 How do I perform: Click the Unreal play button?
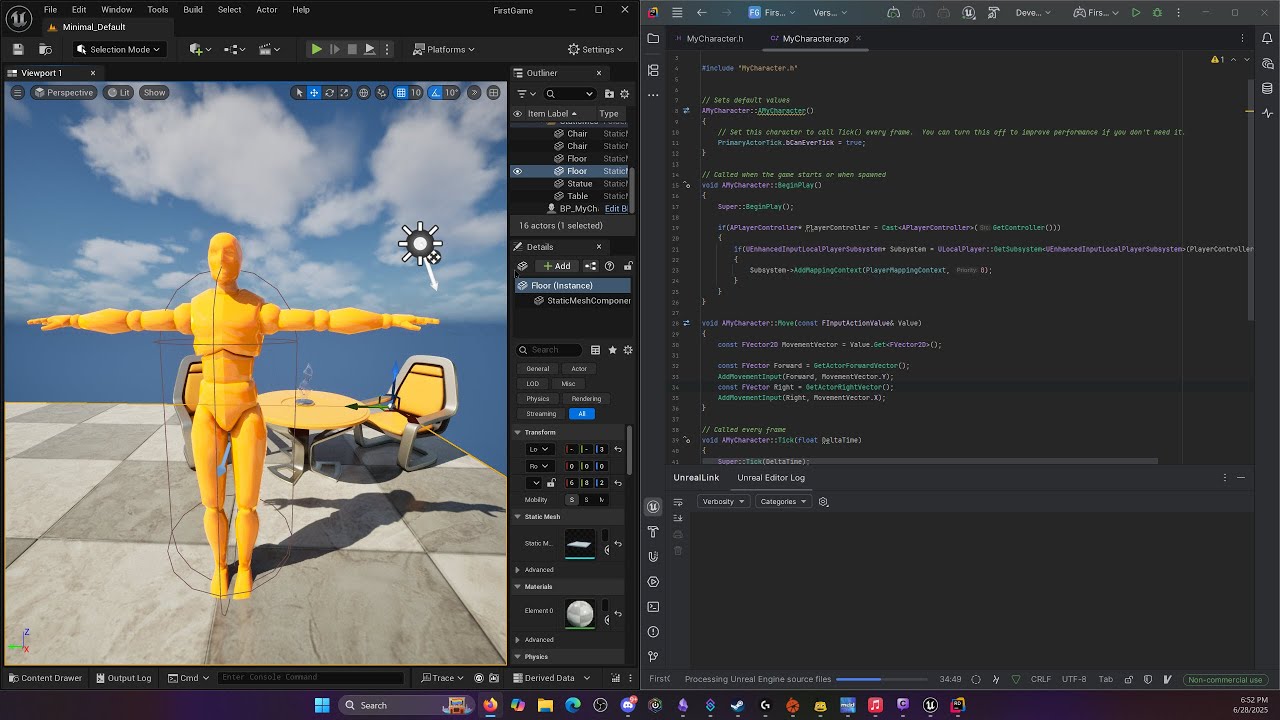[x=316, y=49]
